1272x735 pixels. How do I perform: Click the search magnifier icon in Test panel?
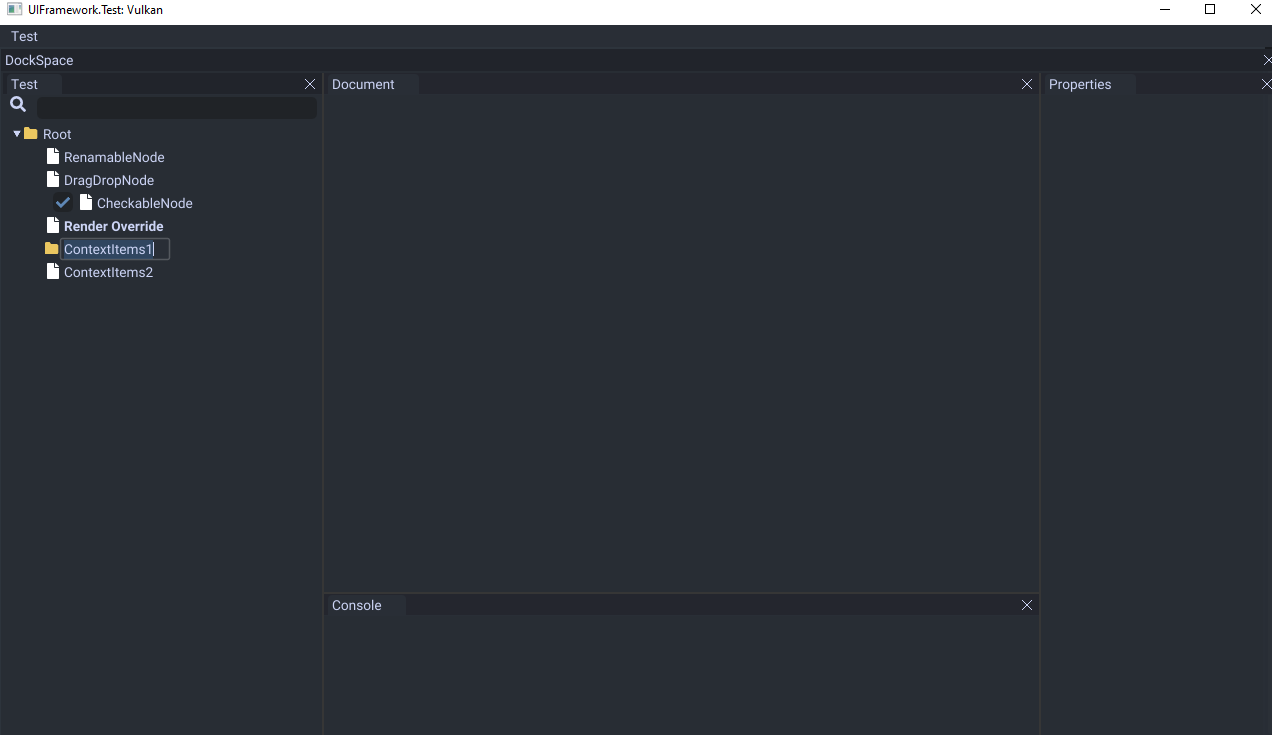tap(17, 104)
